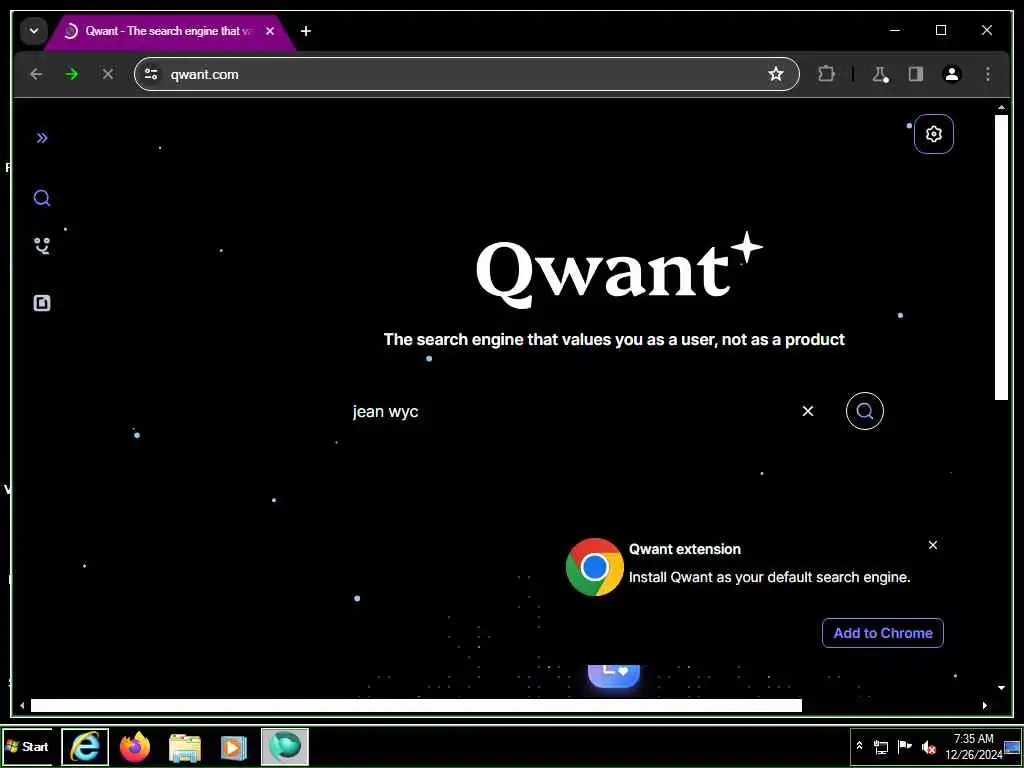
Task: Click the tagline about valuing you as a user
Action: pyautogui.click(x=614, y=340)
